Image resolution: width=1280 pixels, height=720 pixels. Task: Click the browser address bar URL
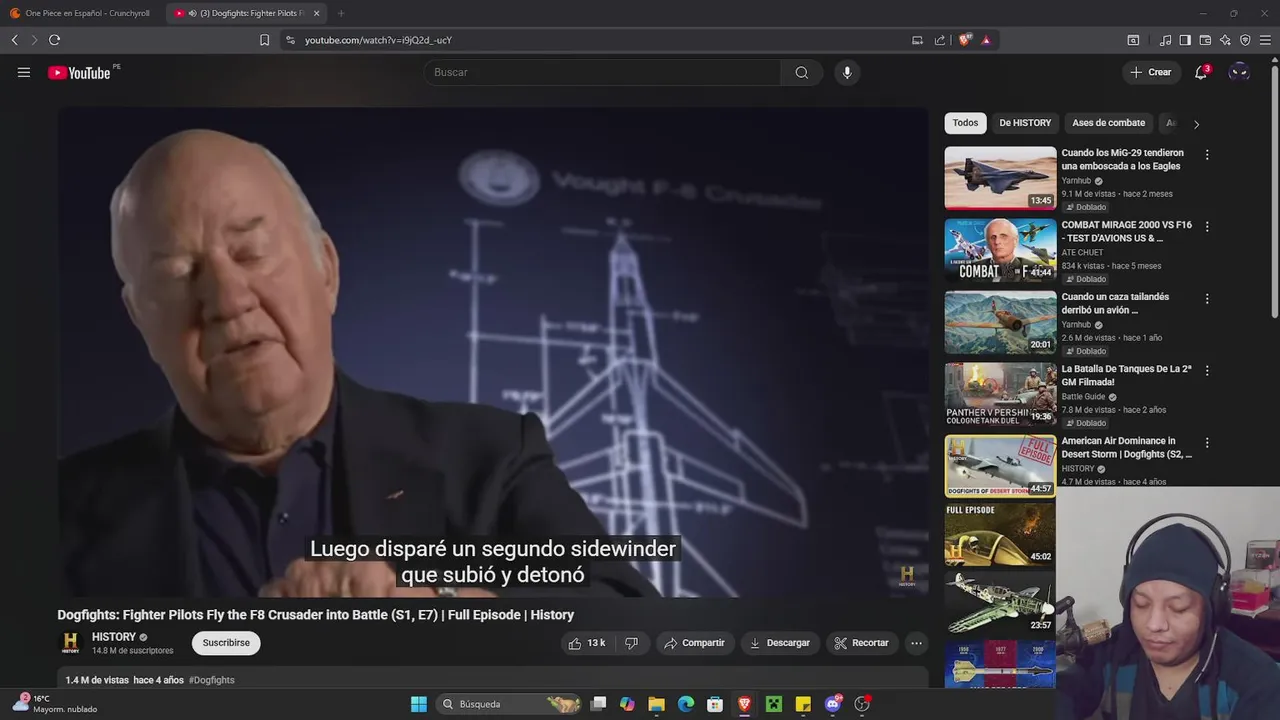378,40
